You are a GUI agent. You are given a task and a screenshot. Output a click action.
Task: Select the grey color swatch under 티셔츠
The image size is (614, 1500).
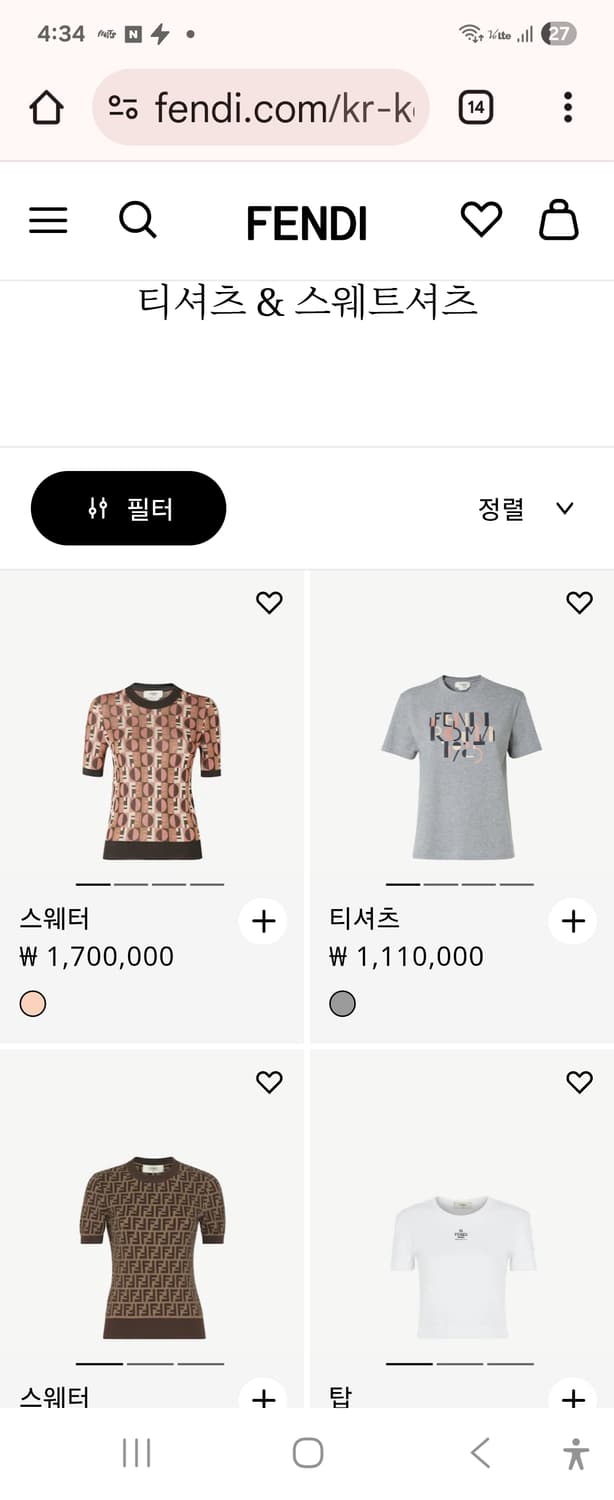tap(341, 1003)
